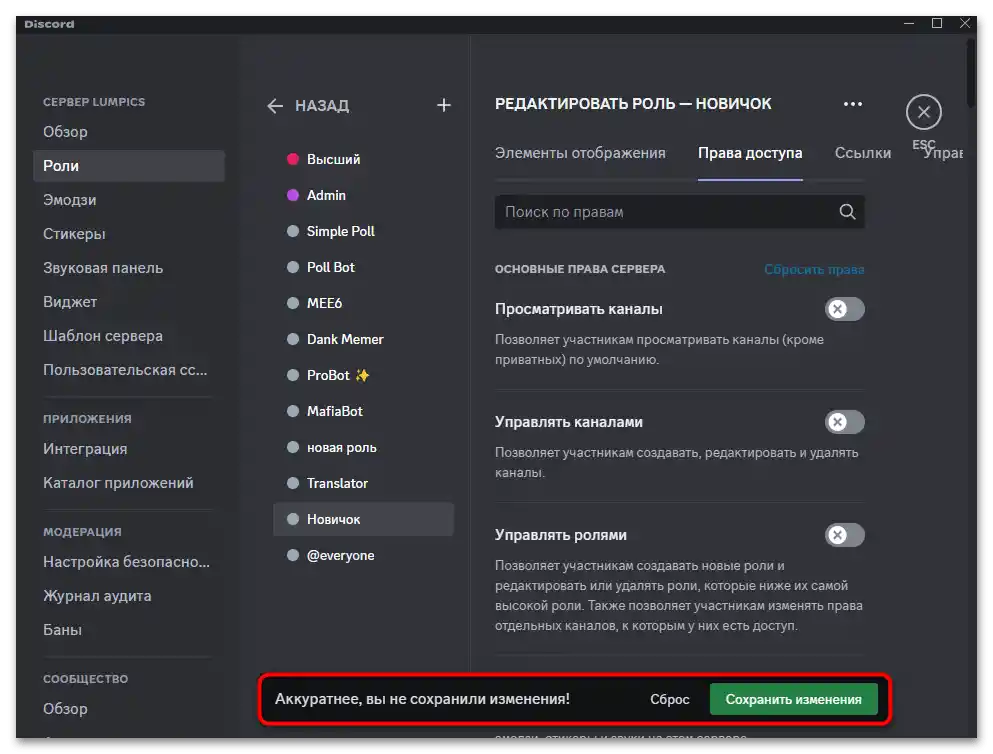Click the Сбросить права link
This screenshot has height=754, width=993.
pyautogui.click(x=814, y=269)
